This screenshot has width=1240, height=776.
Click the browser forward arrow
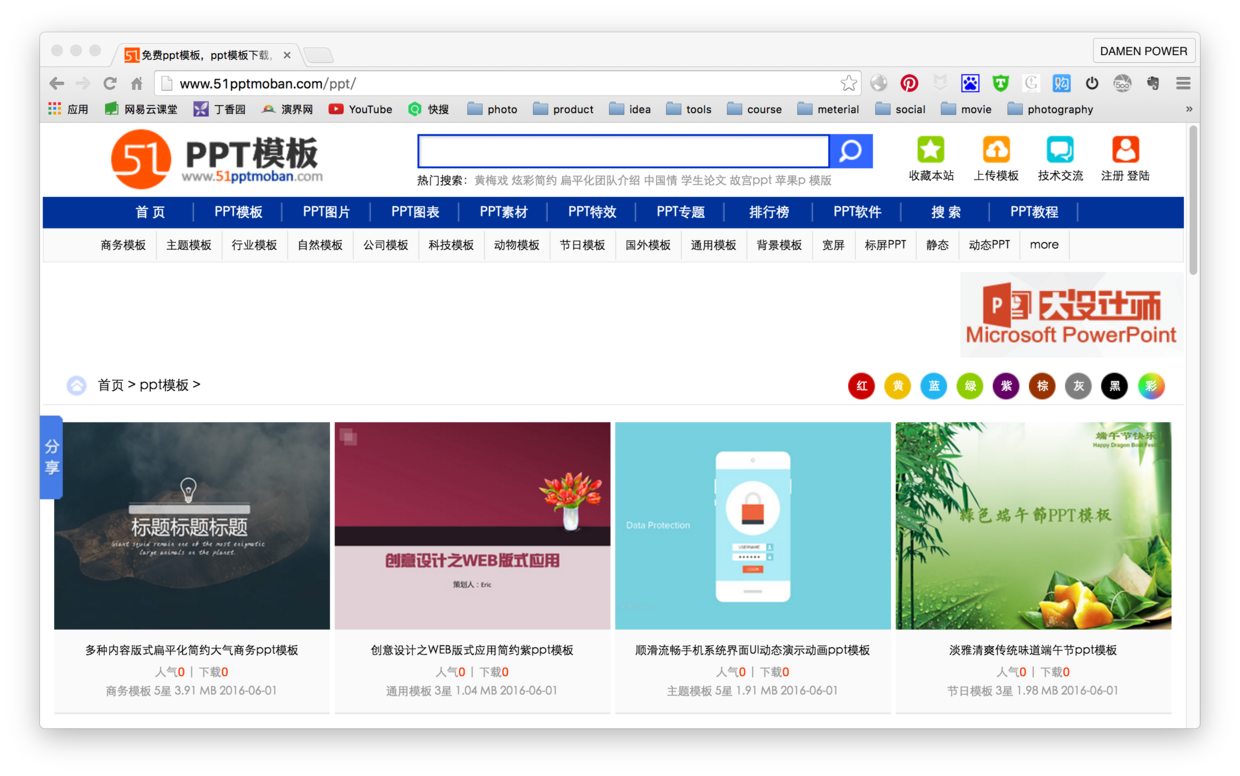pos(84,84)
